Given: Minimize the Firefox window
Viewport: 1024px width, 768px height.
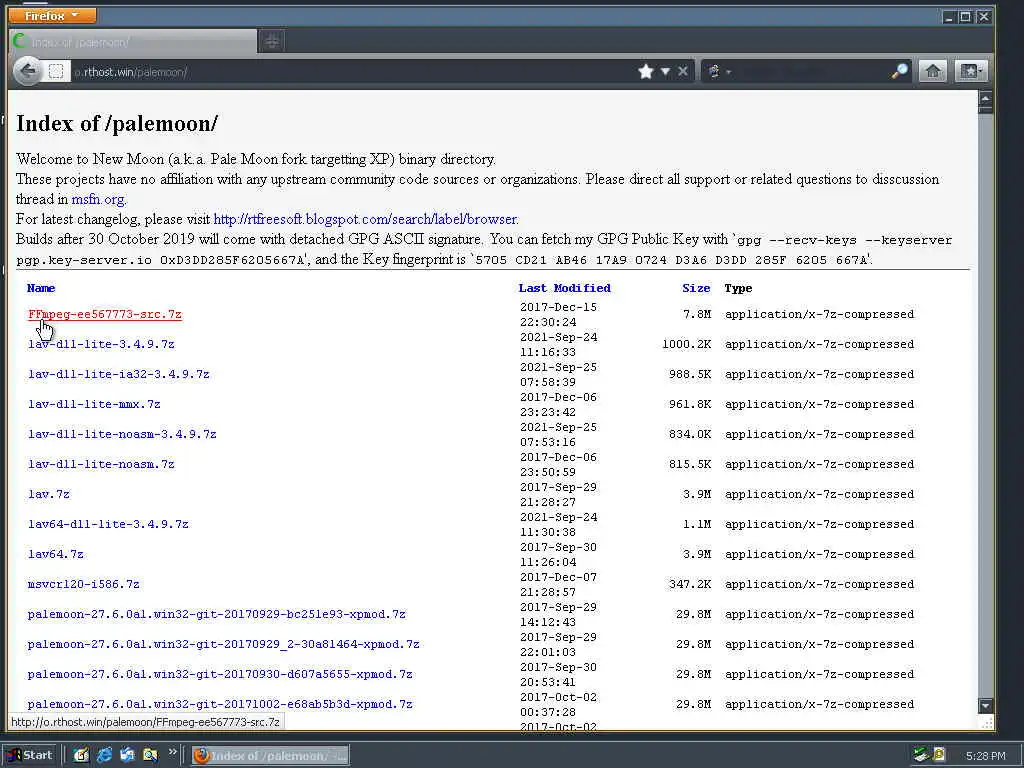Looking at the screenshot, I should click(949, 16).
